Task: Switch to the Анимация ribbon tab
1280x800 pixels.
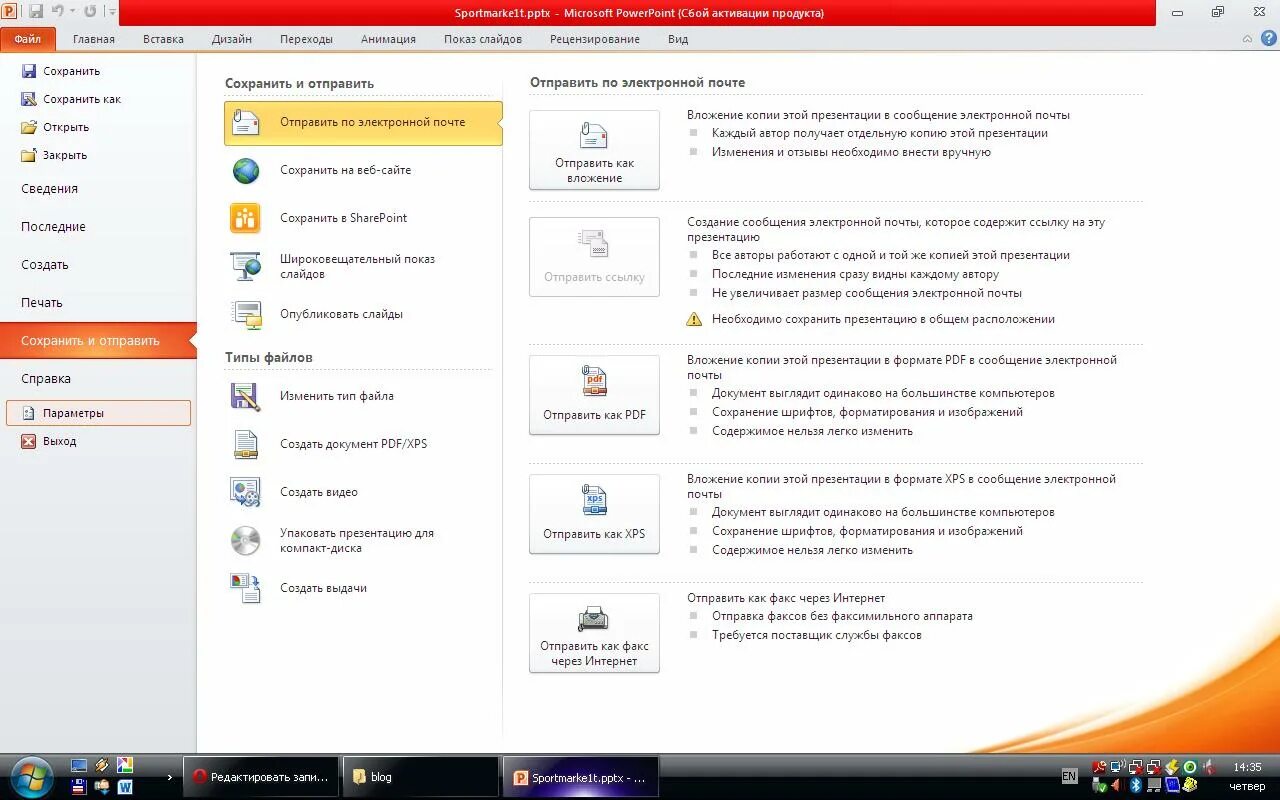Action: (388, 39)
